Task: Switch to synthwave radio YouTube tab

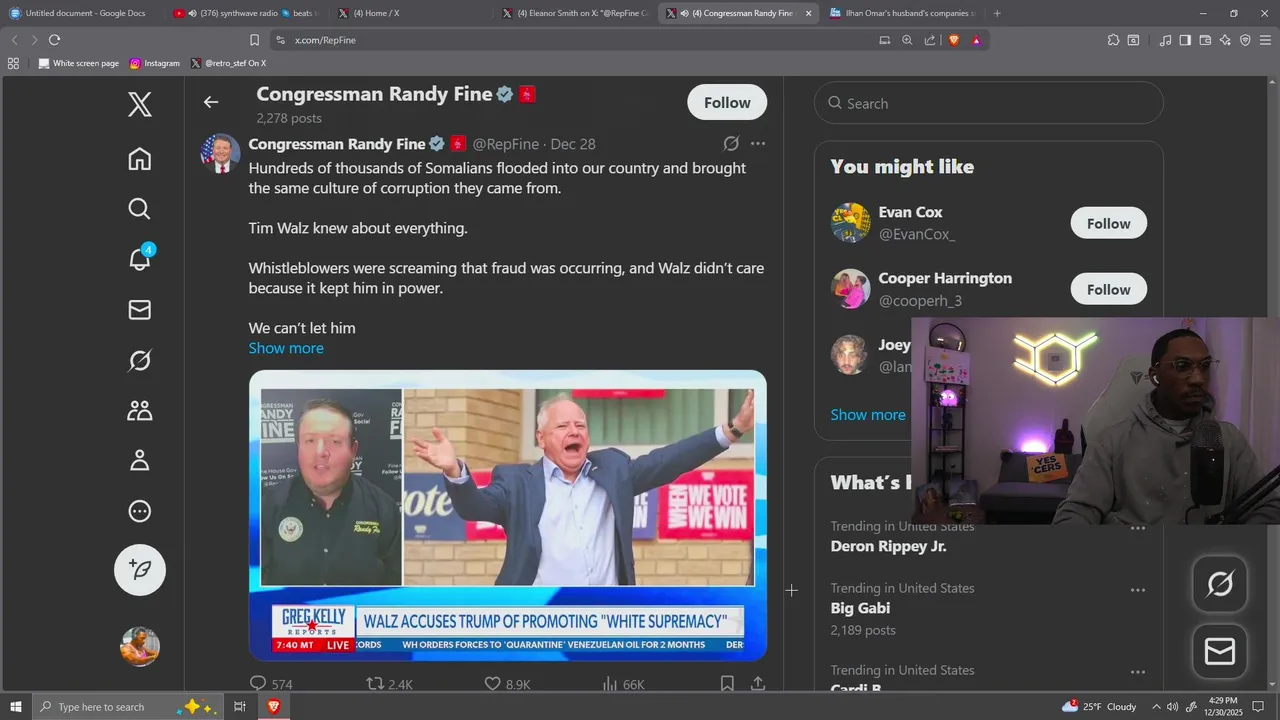Action: coord(245,13)
